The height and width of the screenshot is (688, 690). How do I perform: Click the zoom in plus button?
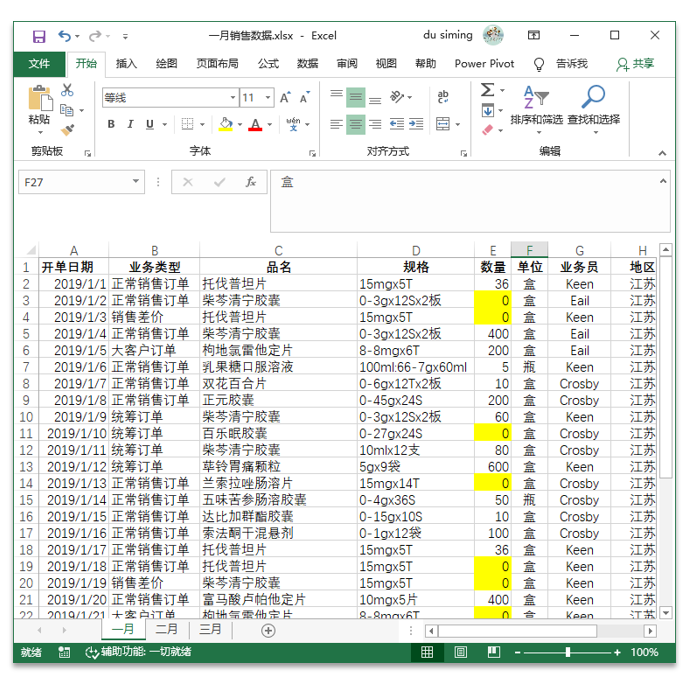[x=617, y=652]
